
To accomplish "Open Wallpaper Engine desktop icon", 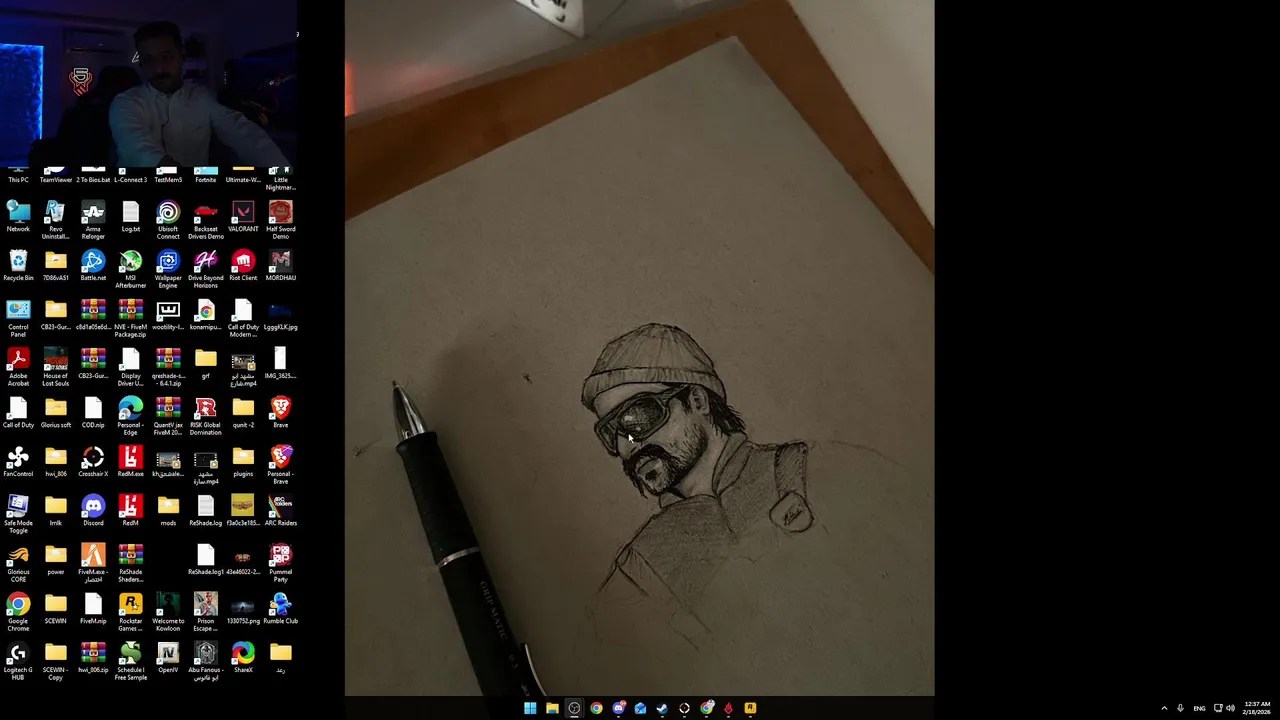I will (168, 269).
